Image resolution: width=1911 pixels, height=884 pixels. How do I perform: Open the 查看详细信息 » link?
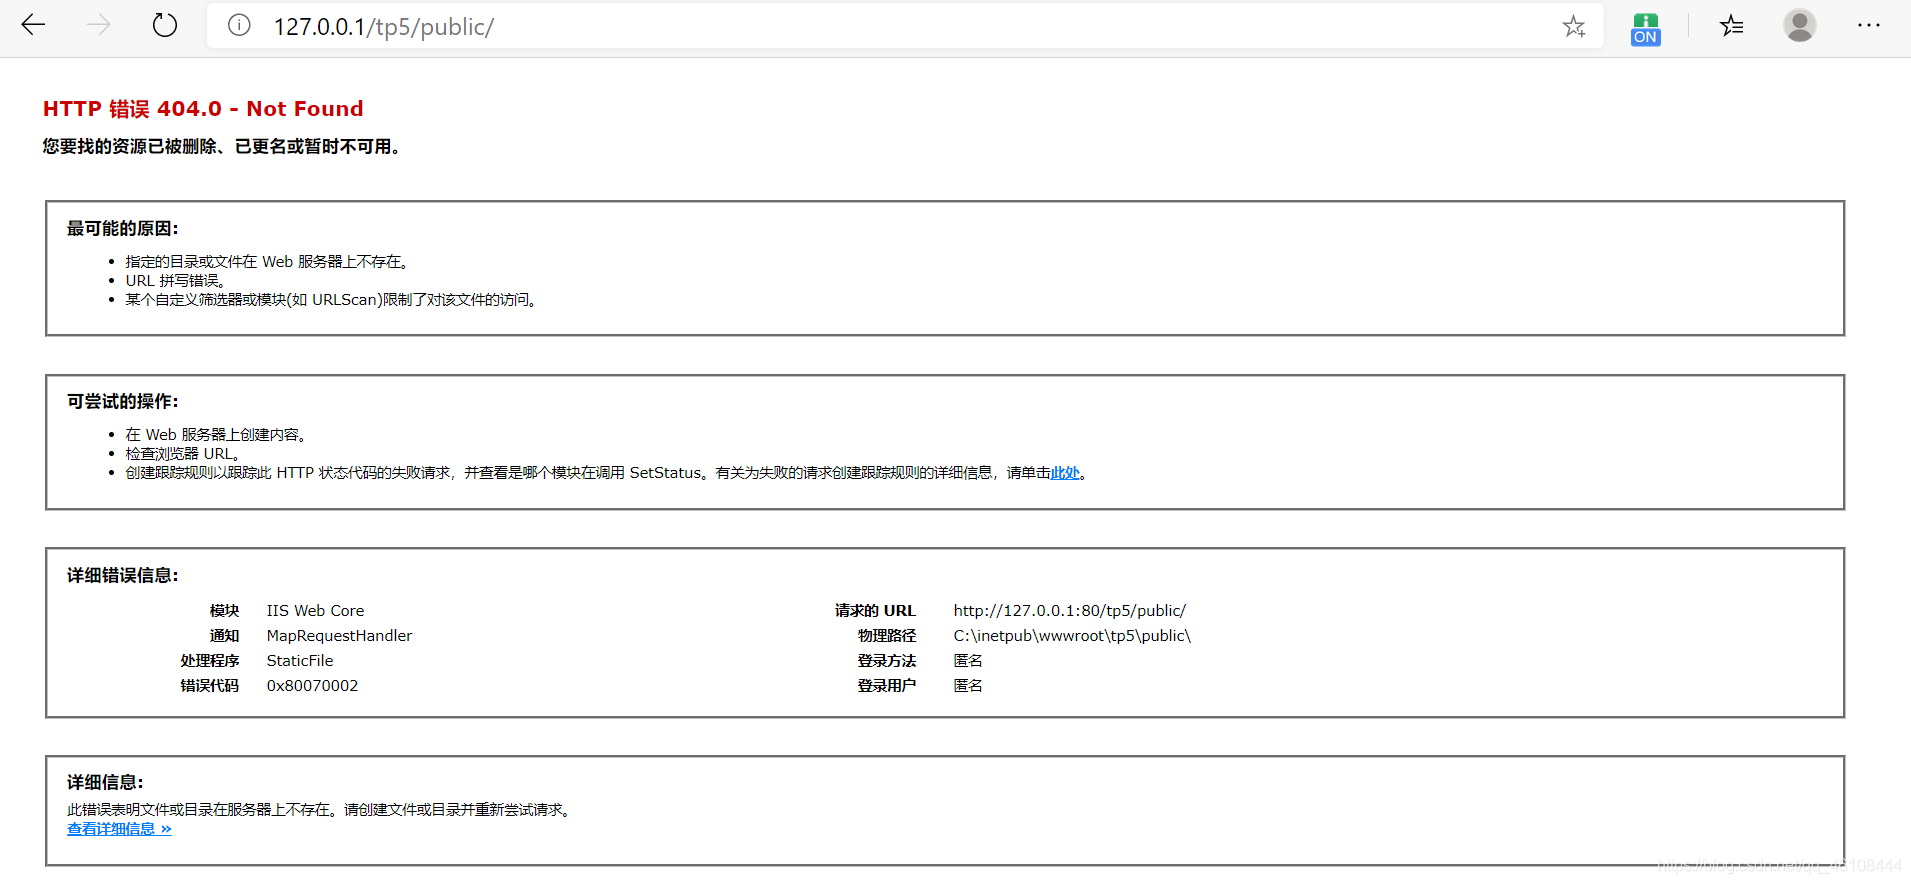pos(119,829)
